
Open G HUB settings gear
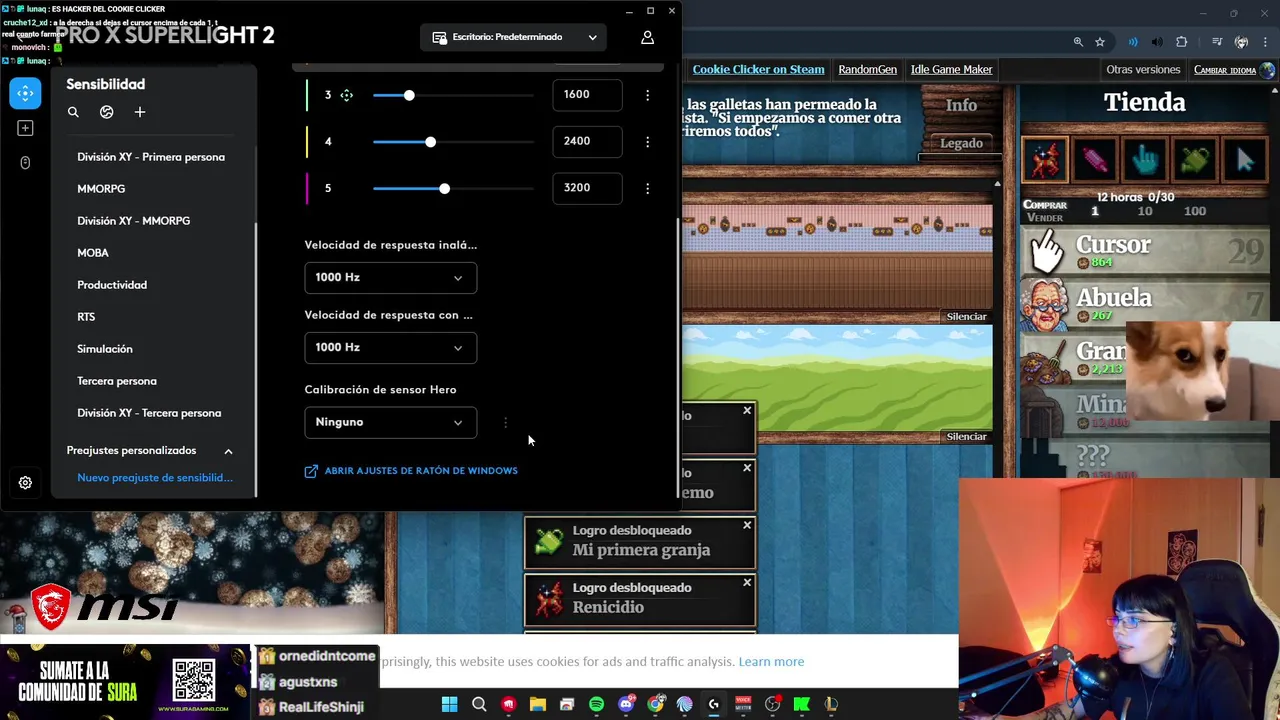[x=25, y=483]
